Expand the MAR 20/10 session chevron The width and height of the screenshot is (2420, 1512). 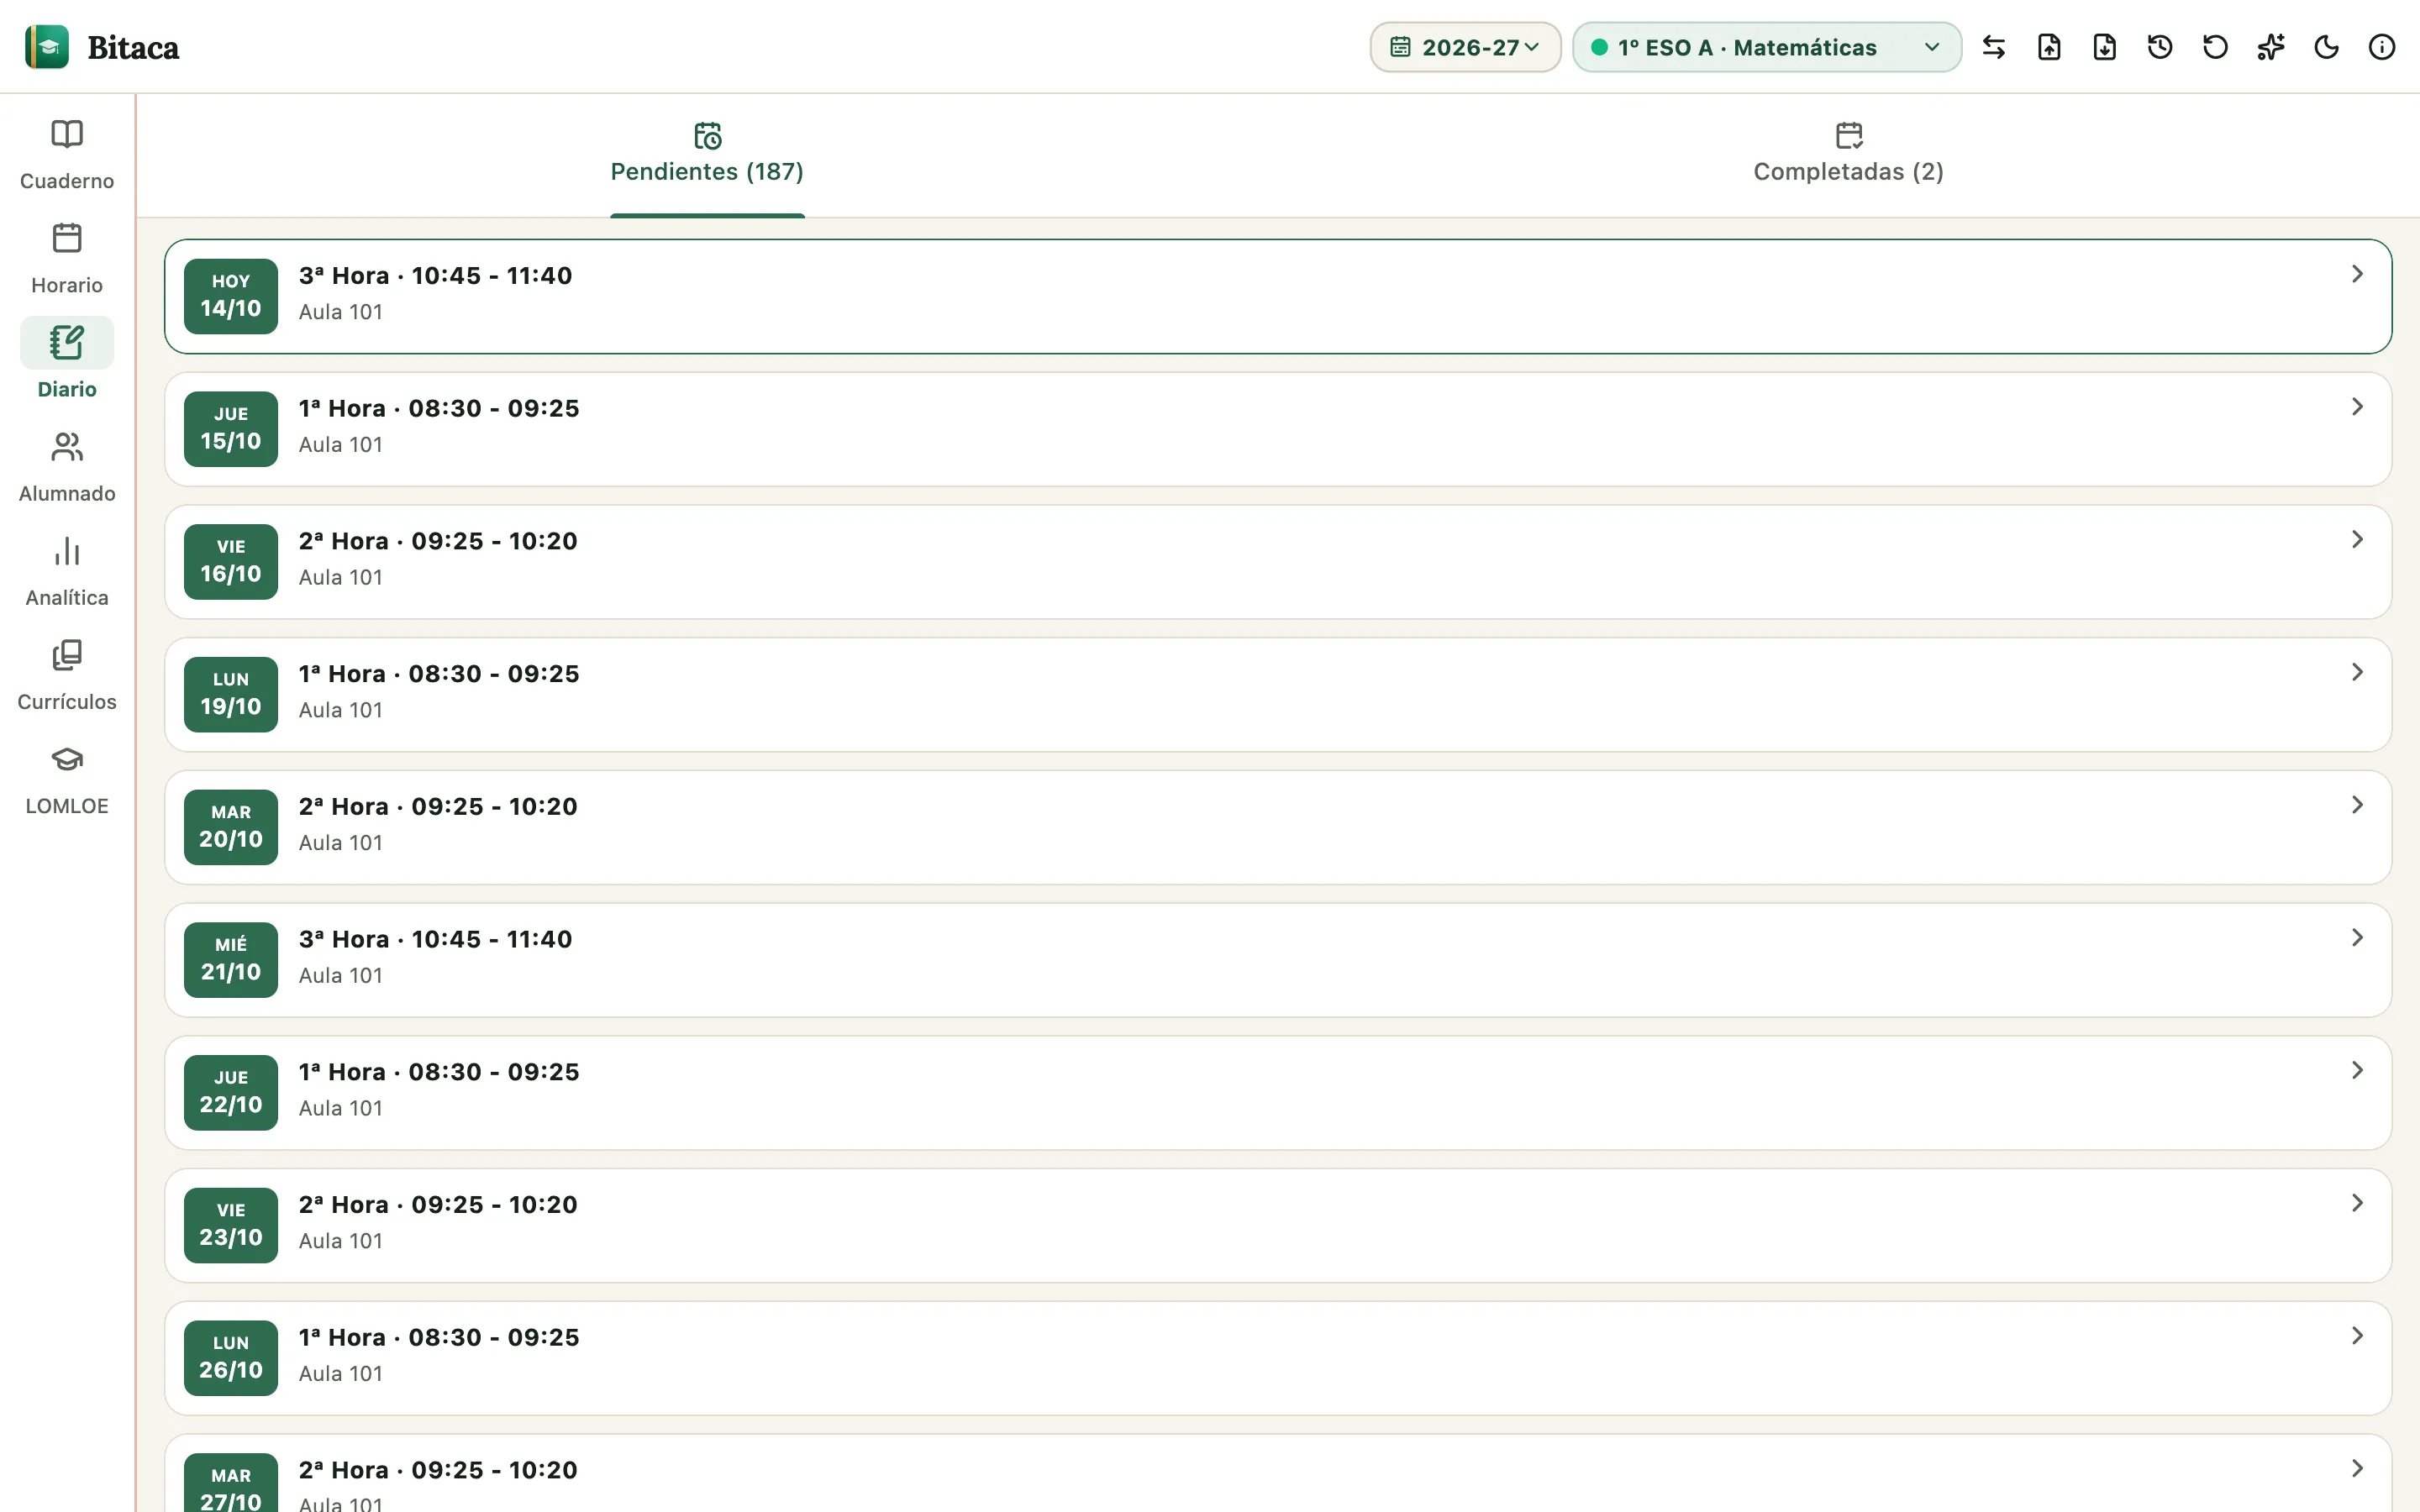click(2357, 805)
